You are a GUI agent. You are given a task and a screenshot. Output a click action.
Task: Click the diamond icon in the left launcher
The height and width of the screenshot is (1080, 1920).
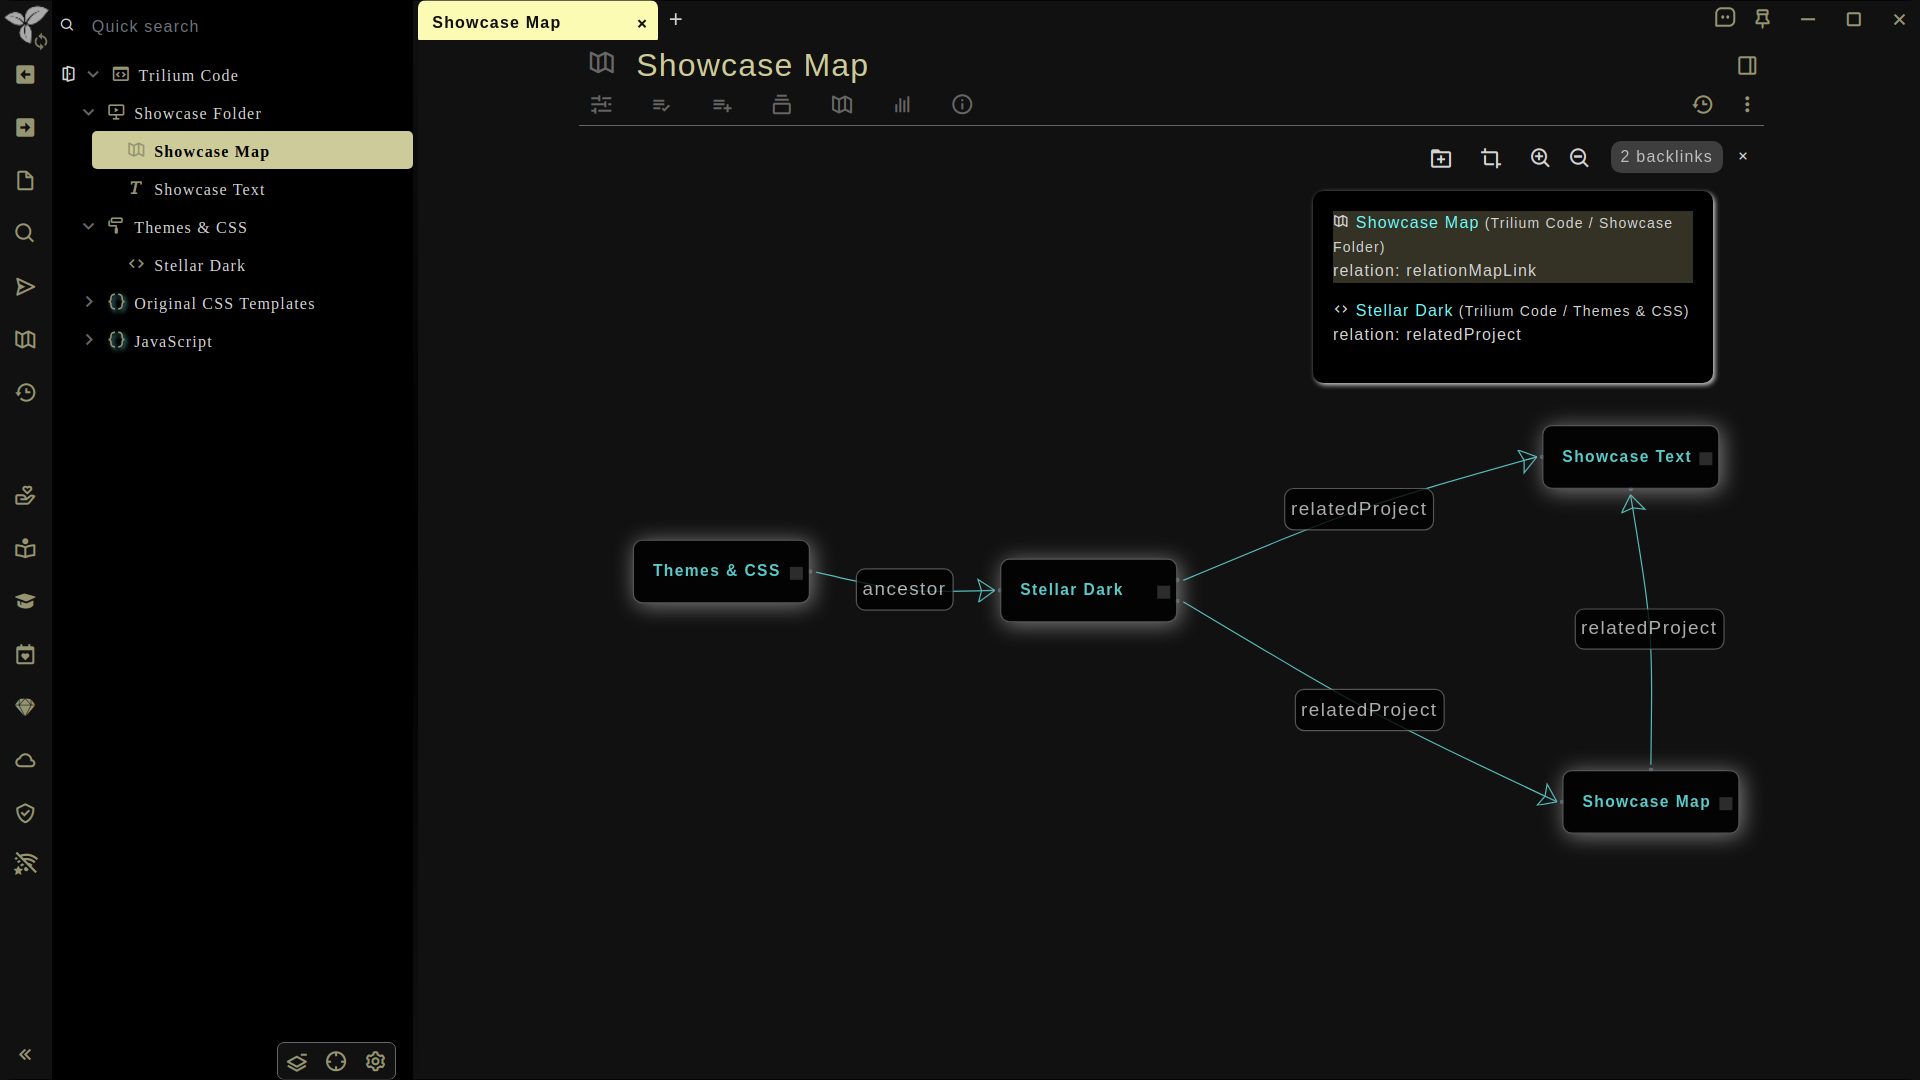click(x=26, y=708)
